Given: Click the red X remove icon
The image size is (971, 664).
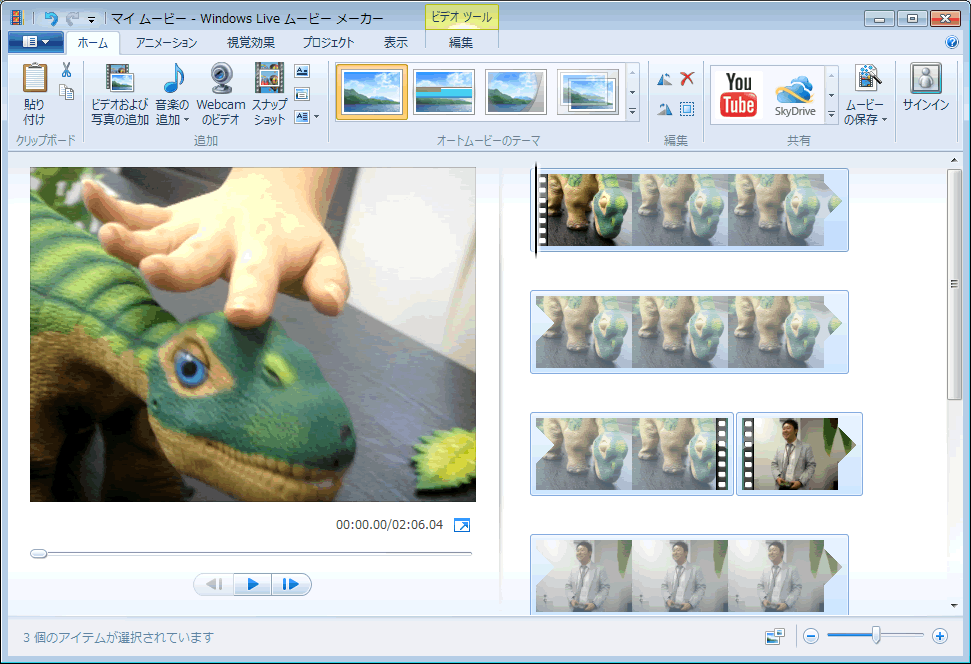Looking at the screenshot, I should pyautogui.click(x=687, y=79).
